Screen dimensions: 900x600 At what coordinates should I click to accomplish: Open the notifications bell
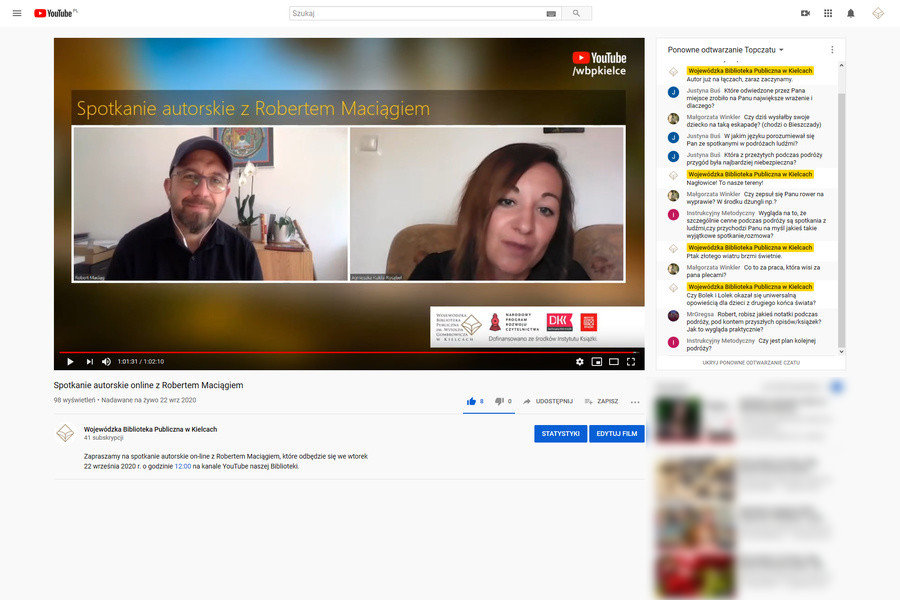click(851, 13)
